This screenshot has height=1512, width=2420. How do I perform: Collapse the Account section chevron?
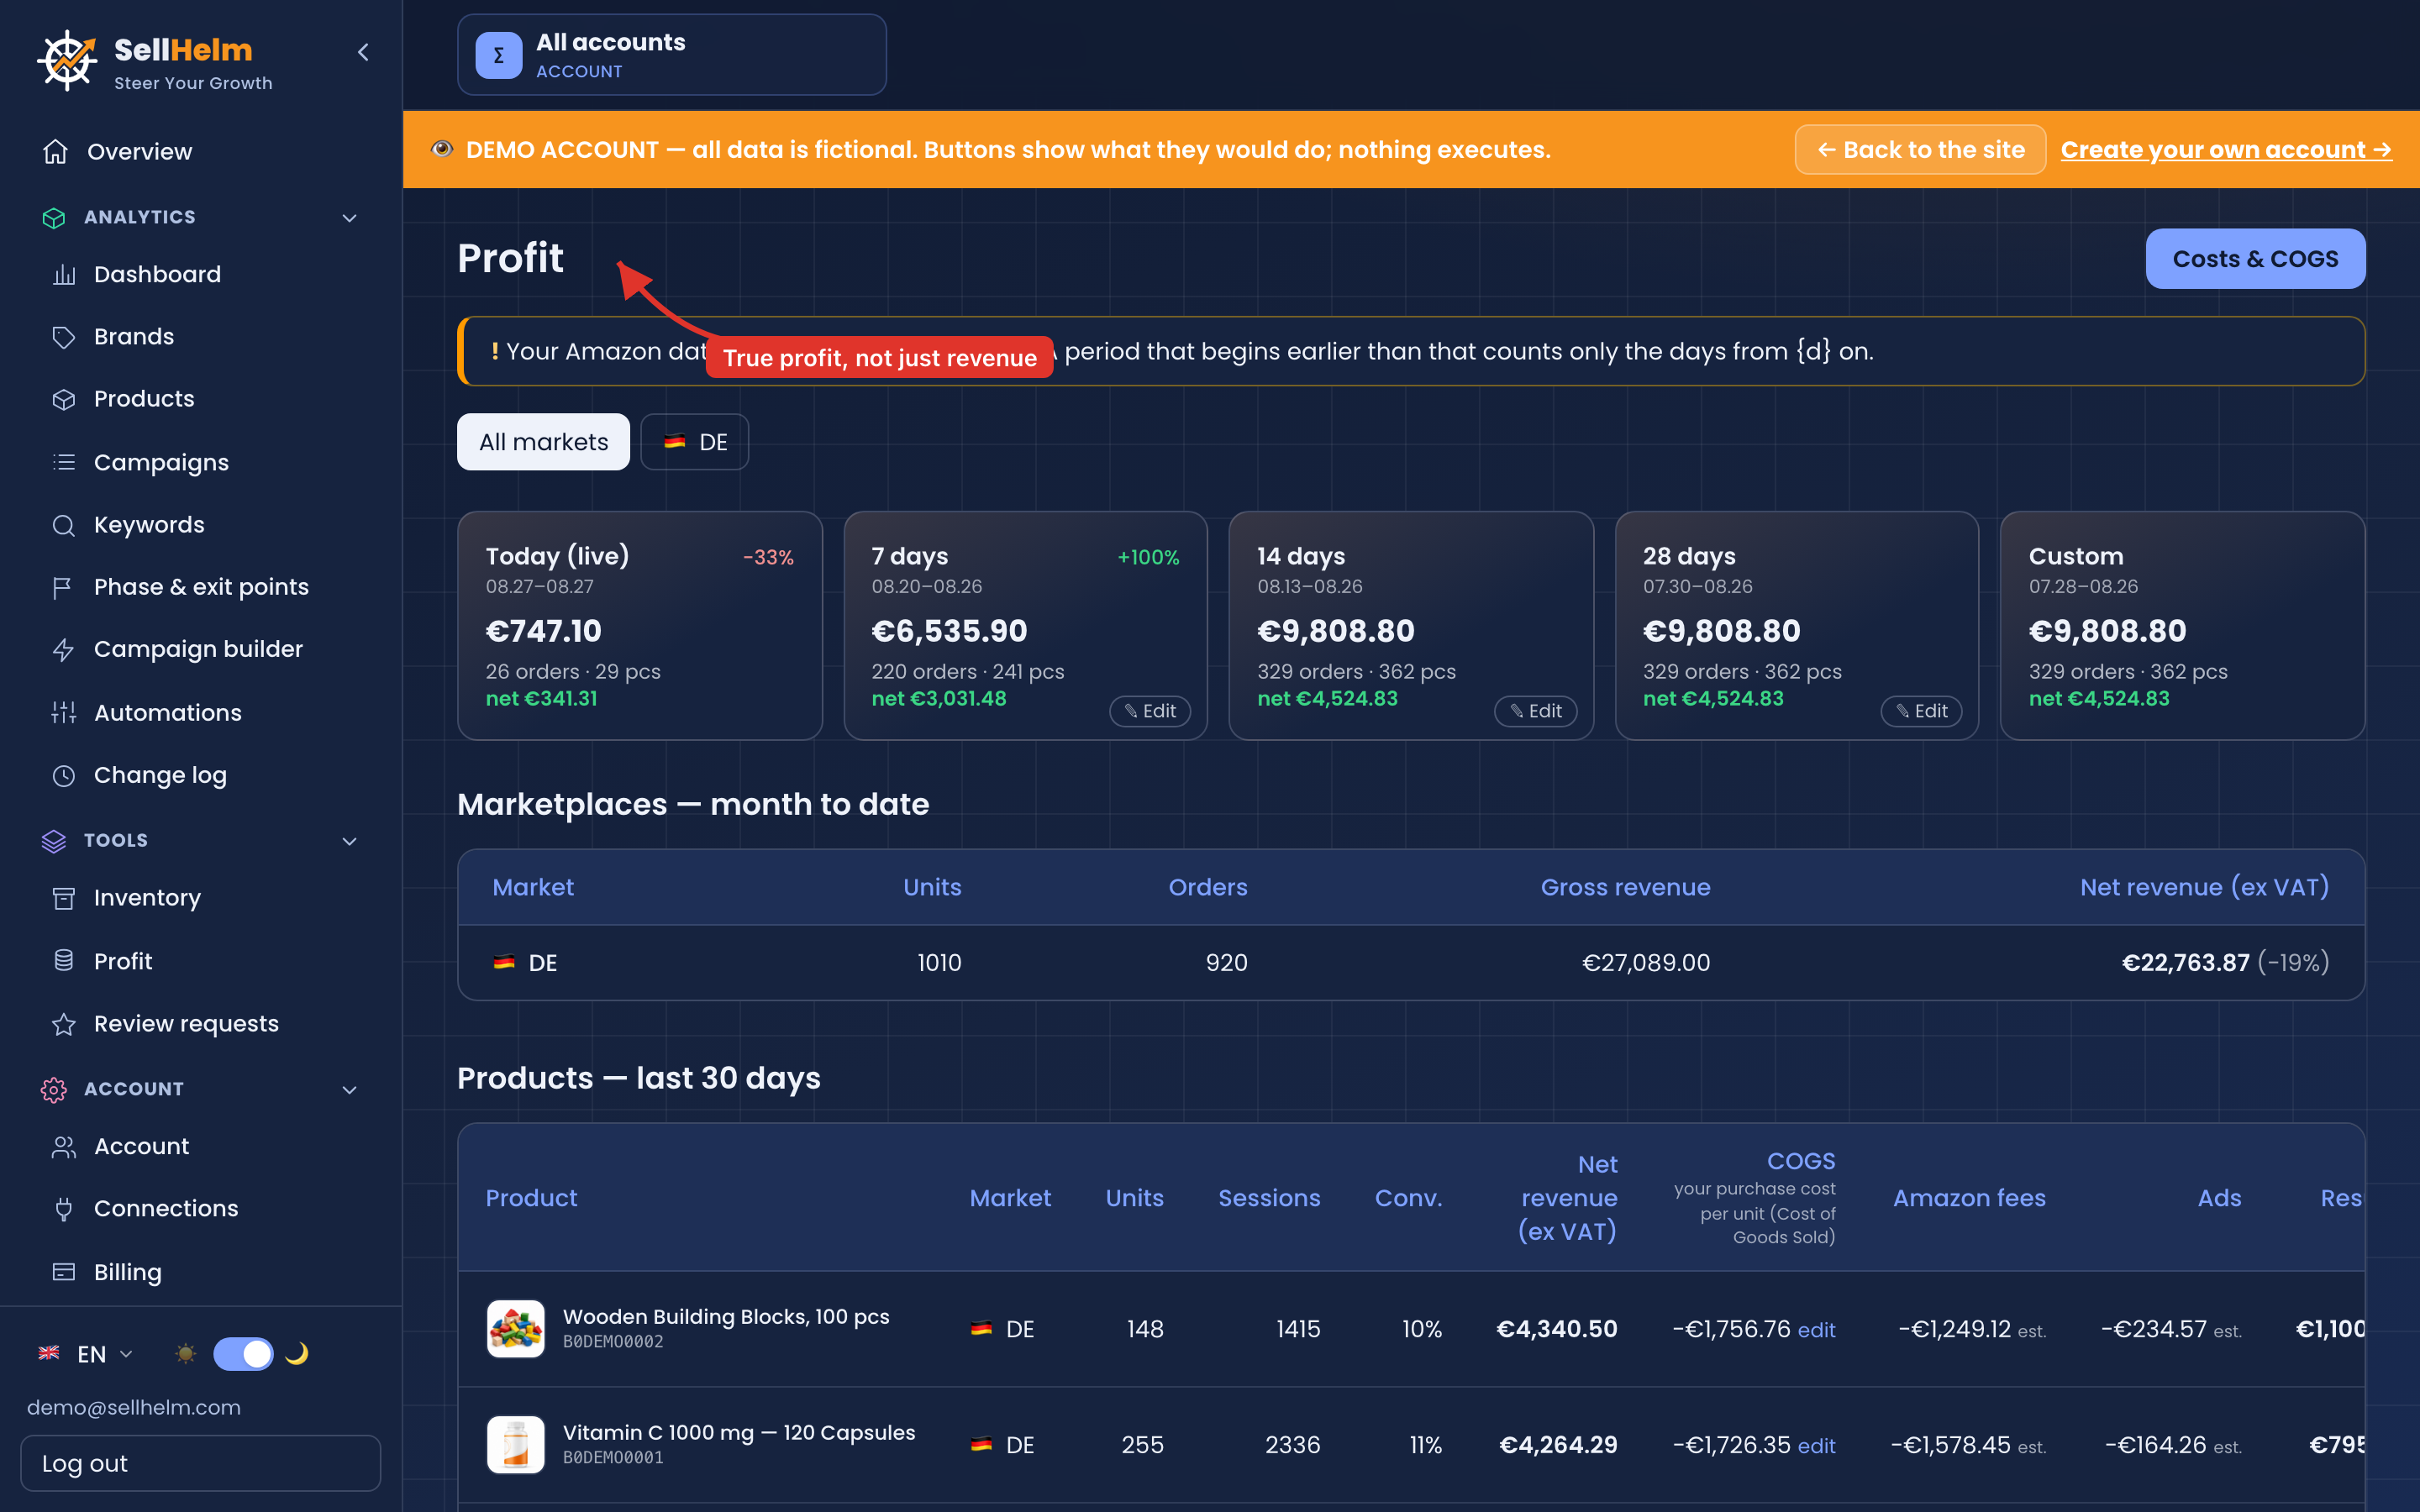coord(350,1089)
